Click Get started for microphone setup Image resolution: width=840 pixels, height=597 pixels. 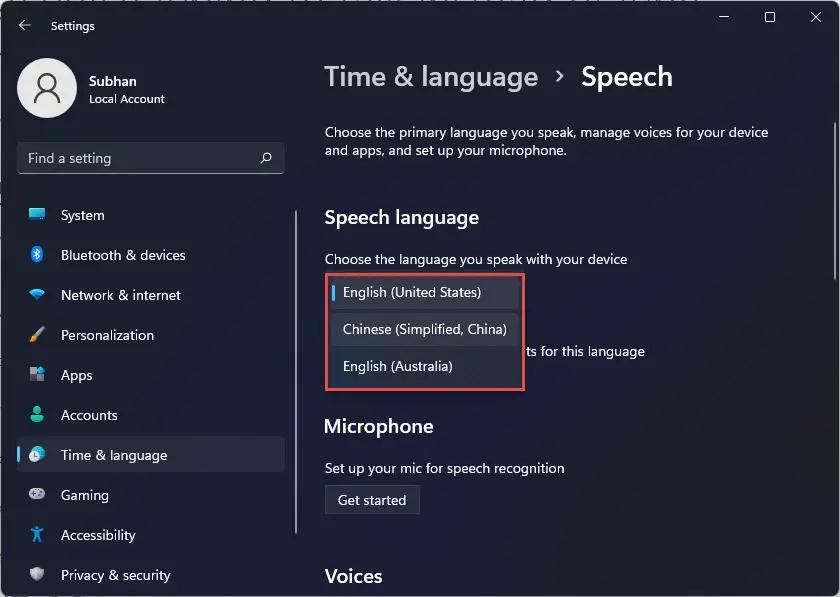point(372,499)
